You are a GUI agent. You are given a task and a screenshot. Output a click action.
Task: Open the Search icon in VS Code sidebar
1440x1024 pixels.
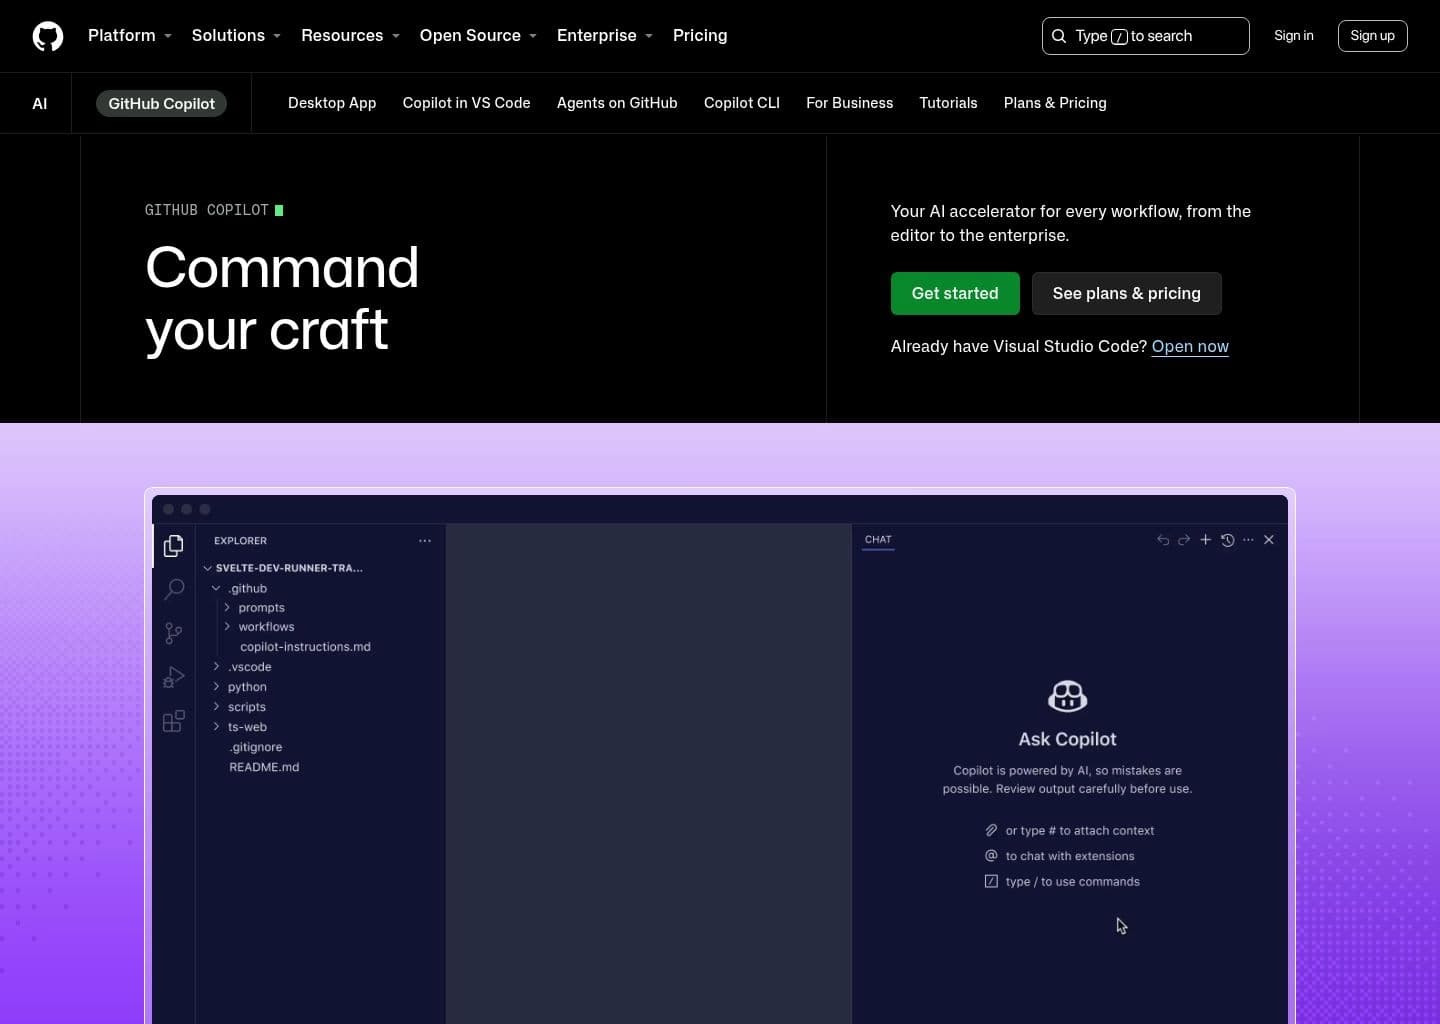click(174, 589)
